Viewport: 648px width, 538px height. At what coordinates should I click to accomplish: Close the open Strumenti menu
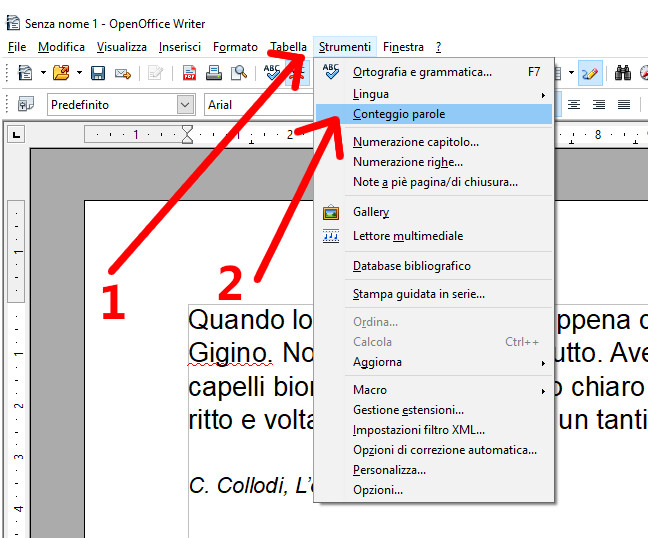coord(345,47)
